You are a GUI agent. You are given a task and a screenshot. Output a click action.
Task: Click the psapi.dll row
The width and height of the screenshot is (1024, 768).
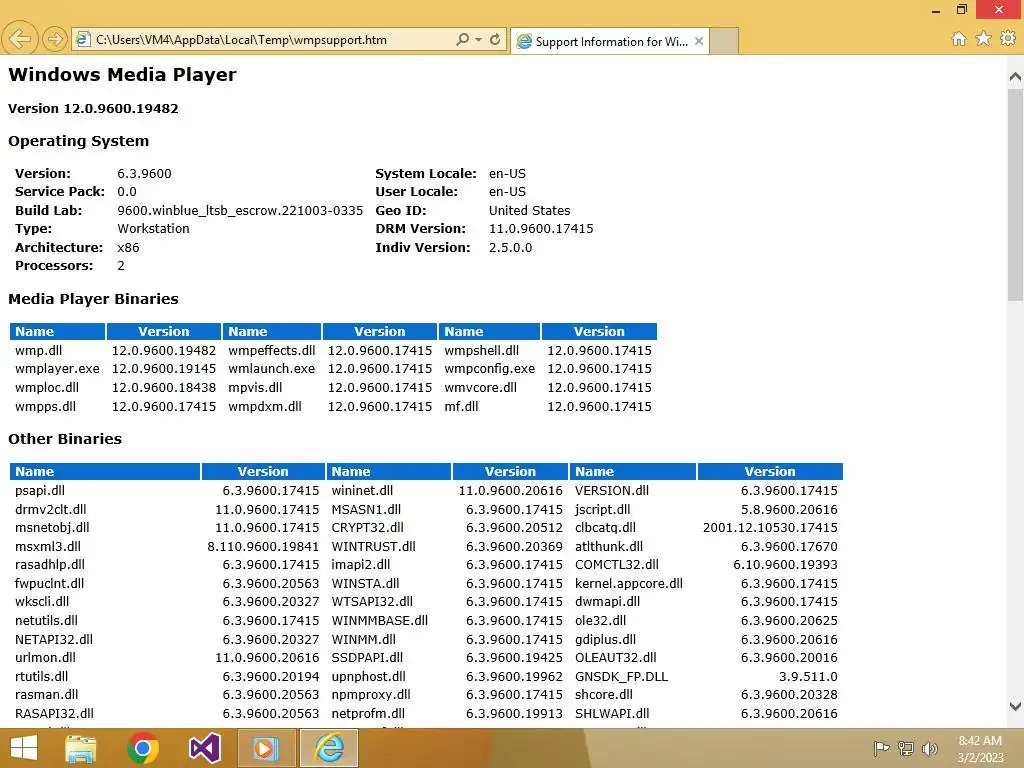(x=40, y=490)
